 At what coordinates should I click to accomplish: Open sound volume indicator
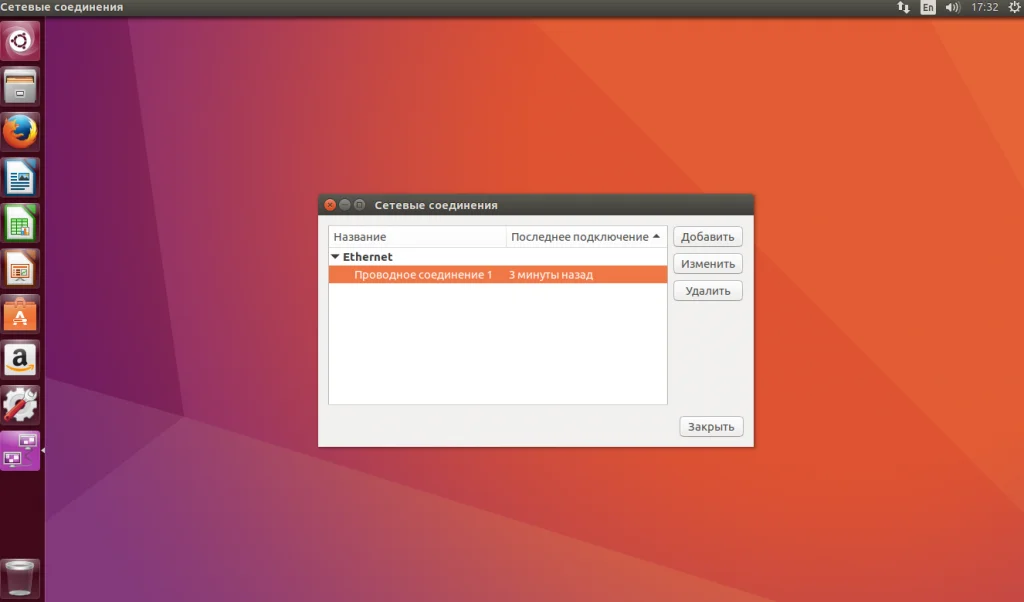953,7
